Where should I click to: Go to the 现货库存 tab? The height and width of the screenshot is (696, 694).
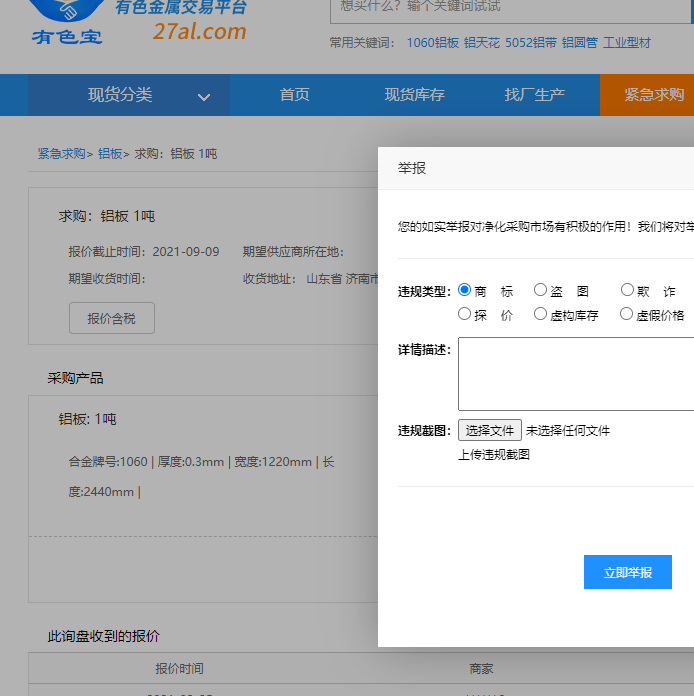pos(414,95)
